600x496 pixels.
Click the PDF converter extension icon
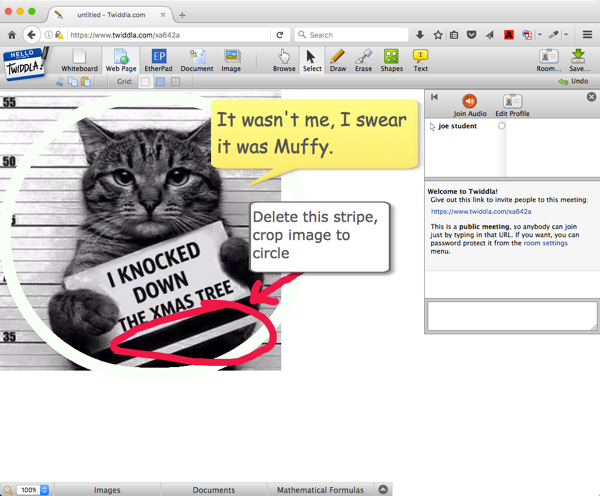[x=527, y=35]
